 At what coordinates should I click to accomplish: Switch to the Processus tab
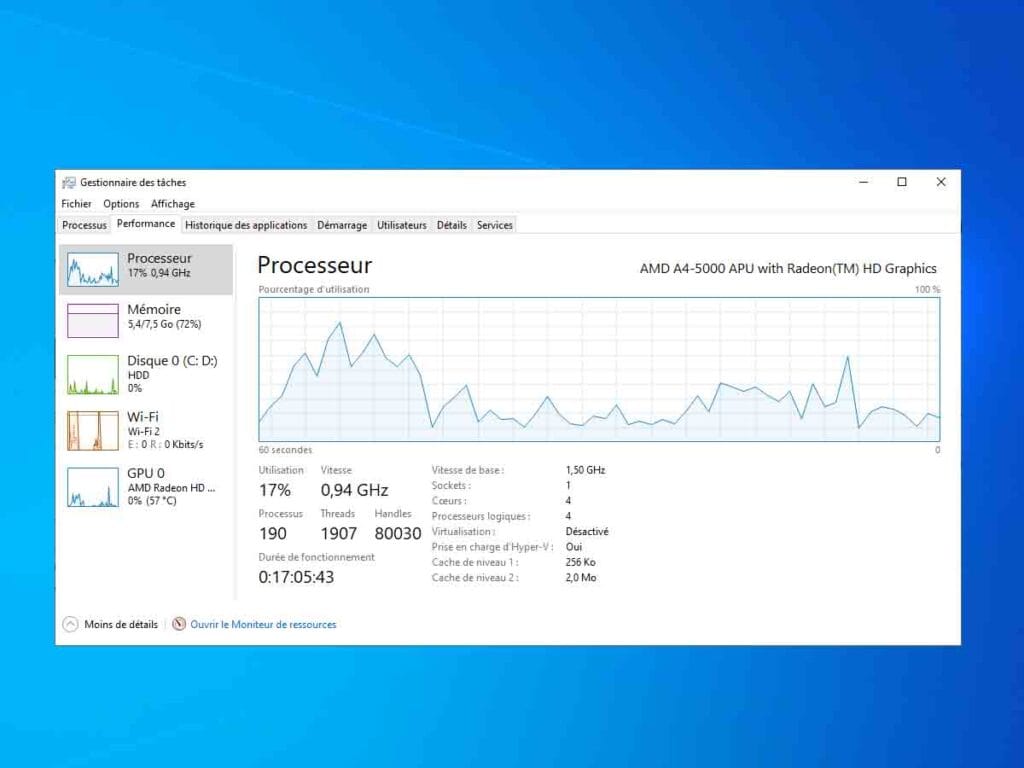(x=84, y=225)
